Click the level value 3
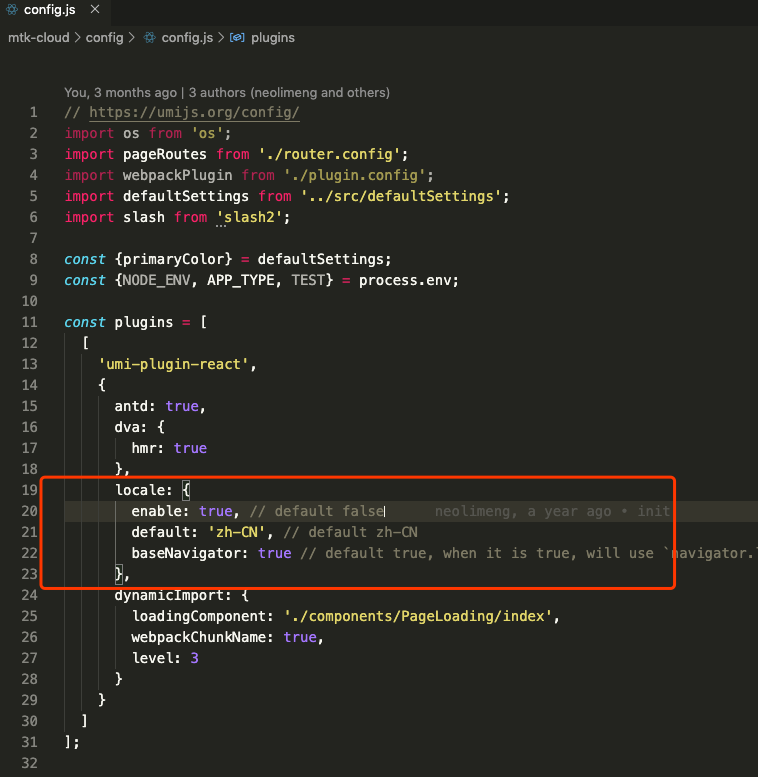The width and height of the screenshot is (758, 777). coord(195,658)
